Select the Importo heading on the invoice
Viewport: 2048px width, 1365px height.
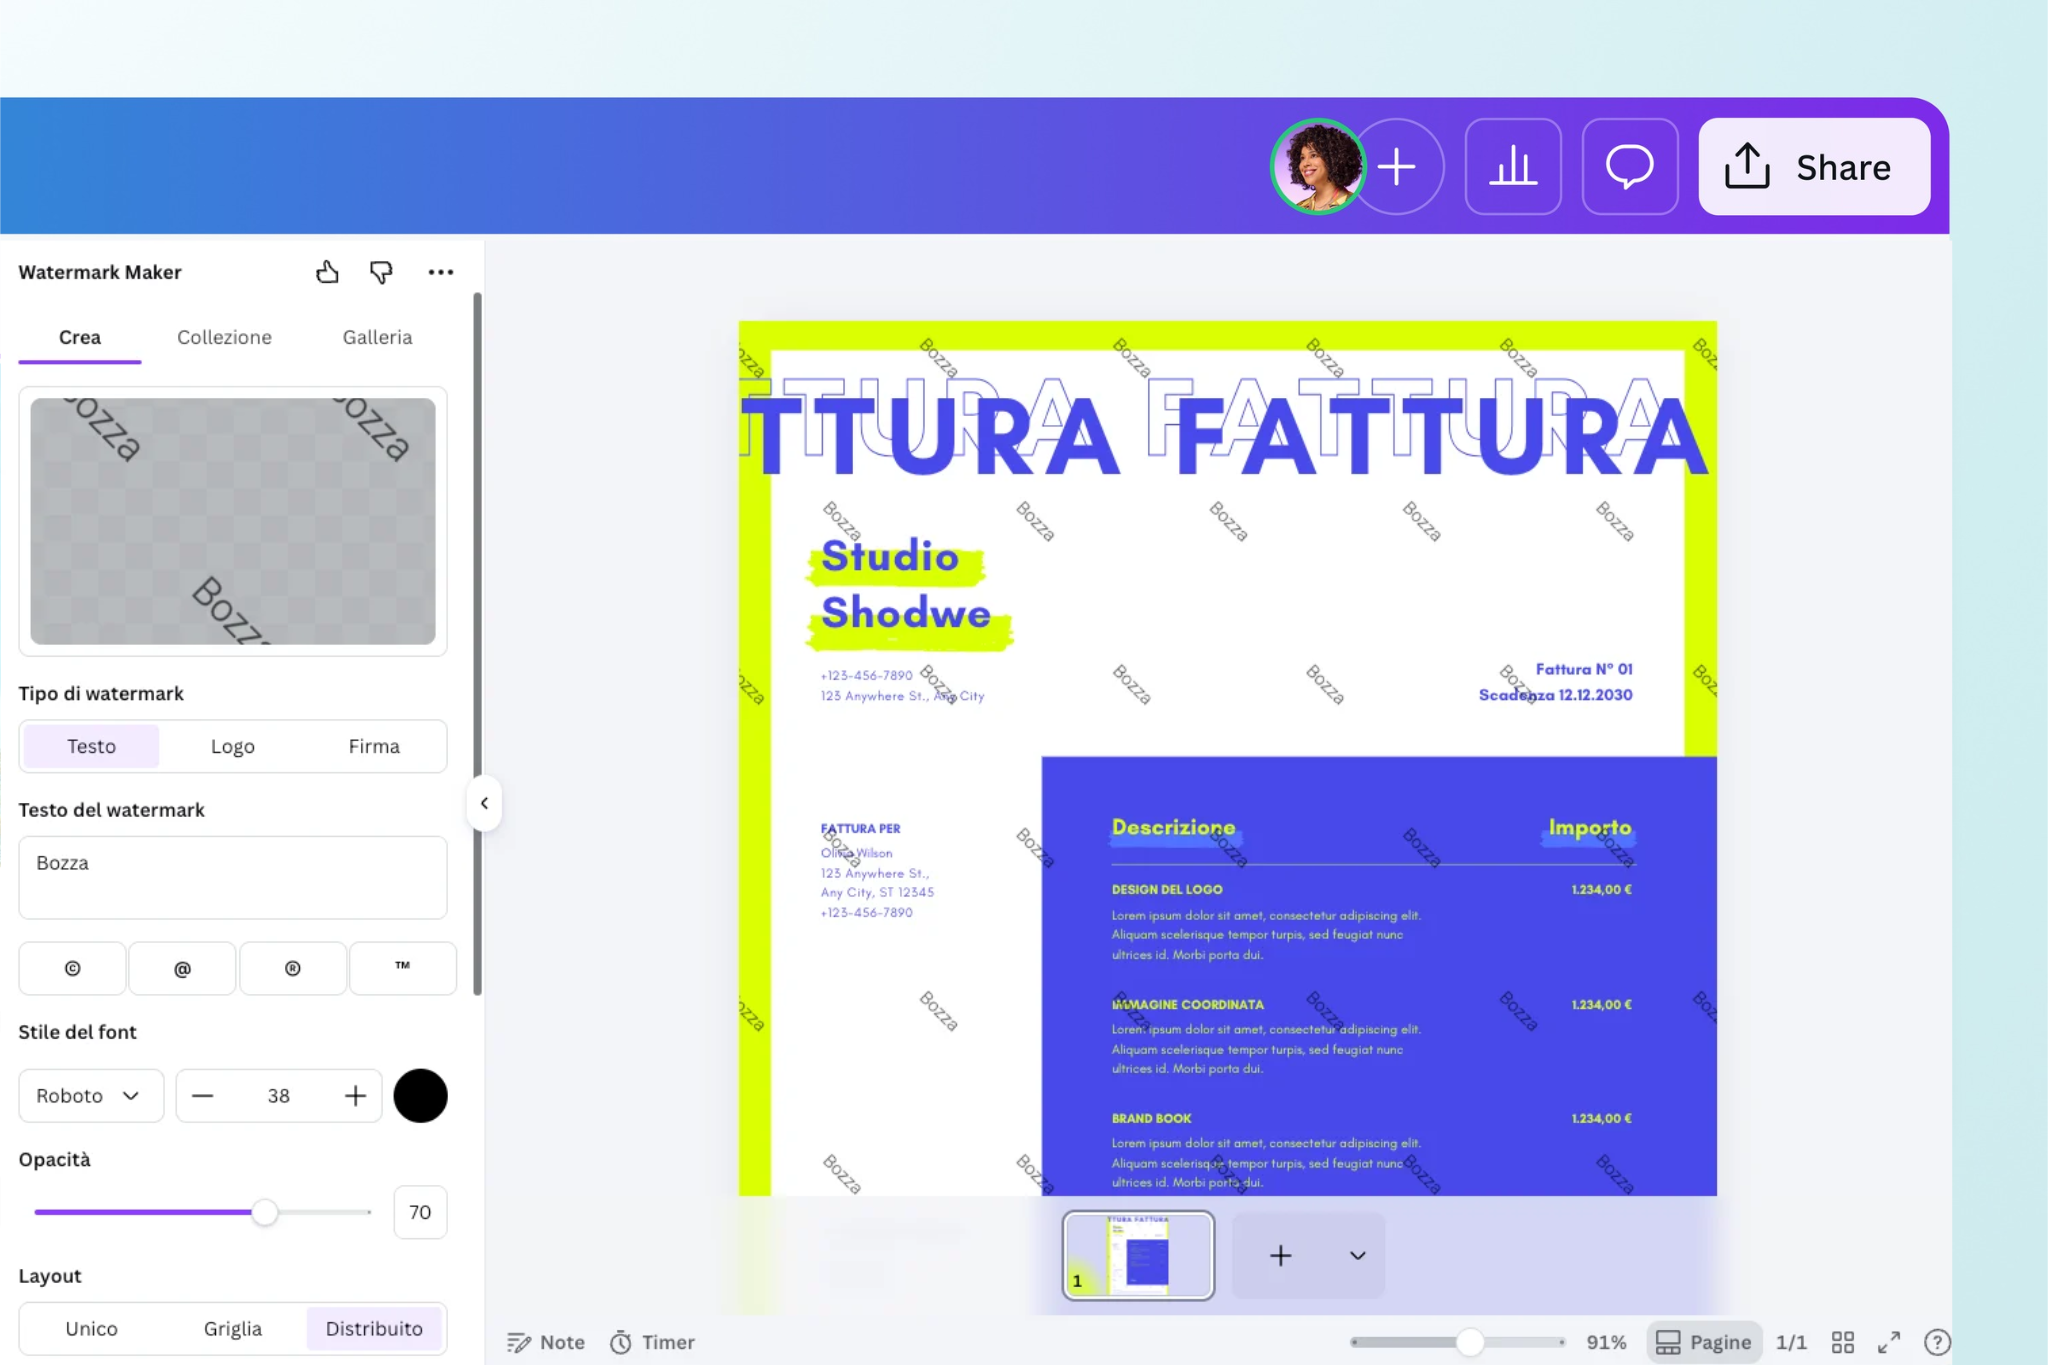click(1590, 827)
